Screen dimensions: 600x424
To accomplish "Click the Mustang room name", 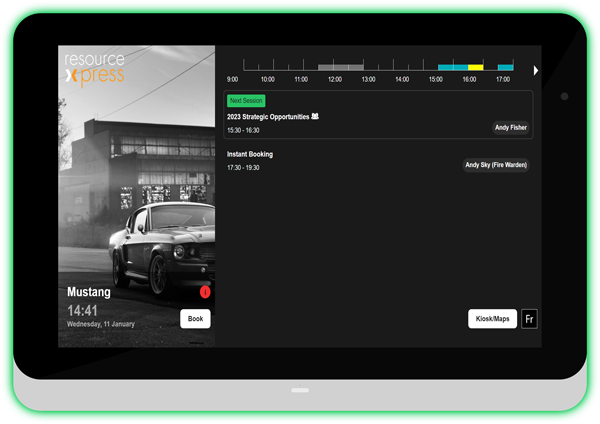I will pos(89,292).
